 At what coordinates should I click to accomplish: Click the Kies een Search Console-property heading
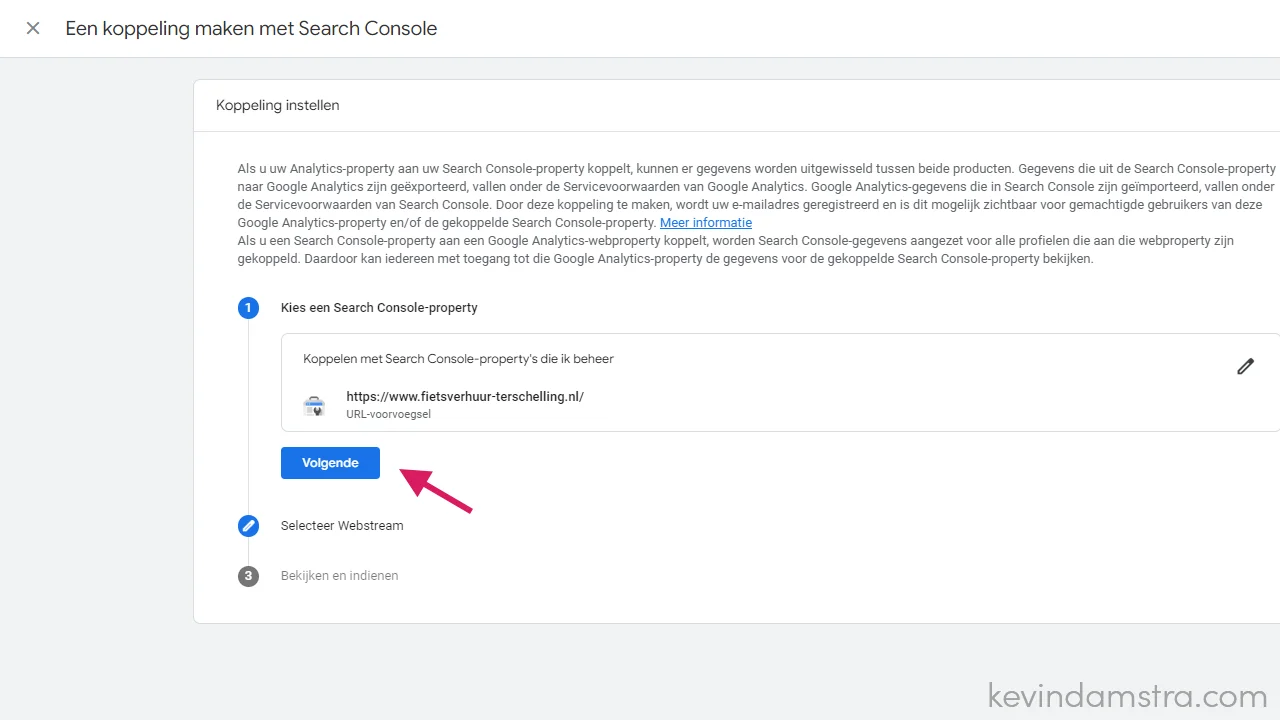point(379,307)
